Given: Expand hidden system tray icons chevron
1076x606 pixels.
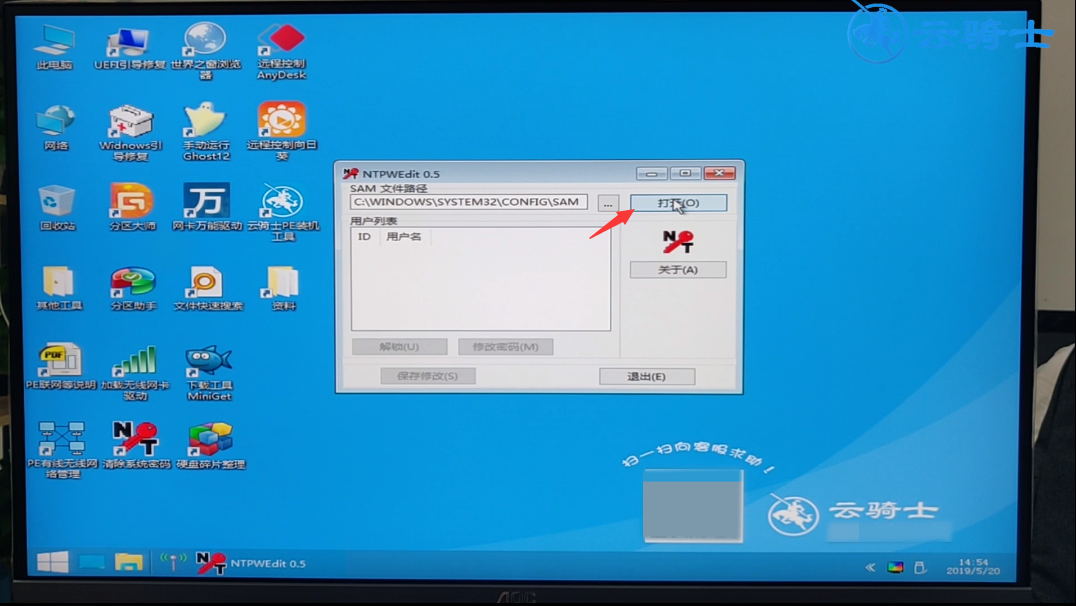Looking at the screenshot, I should point(870,567).
